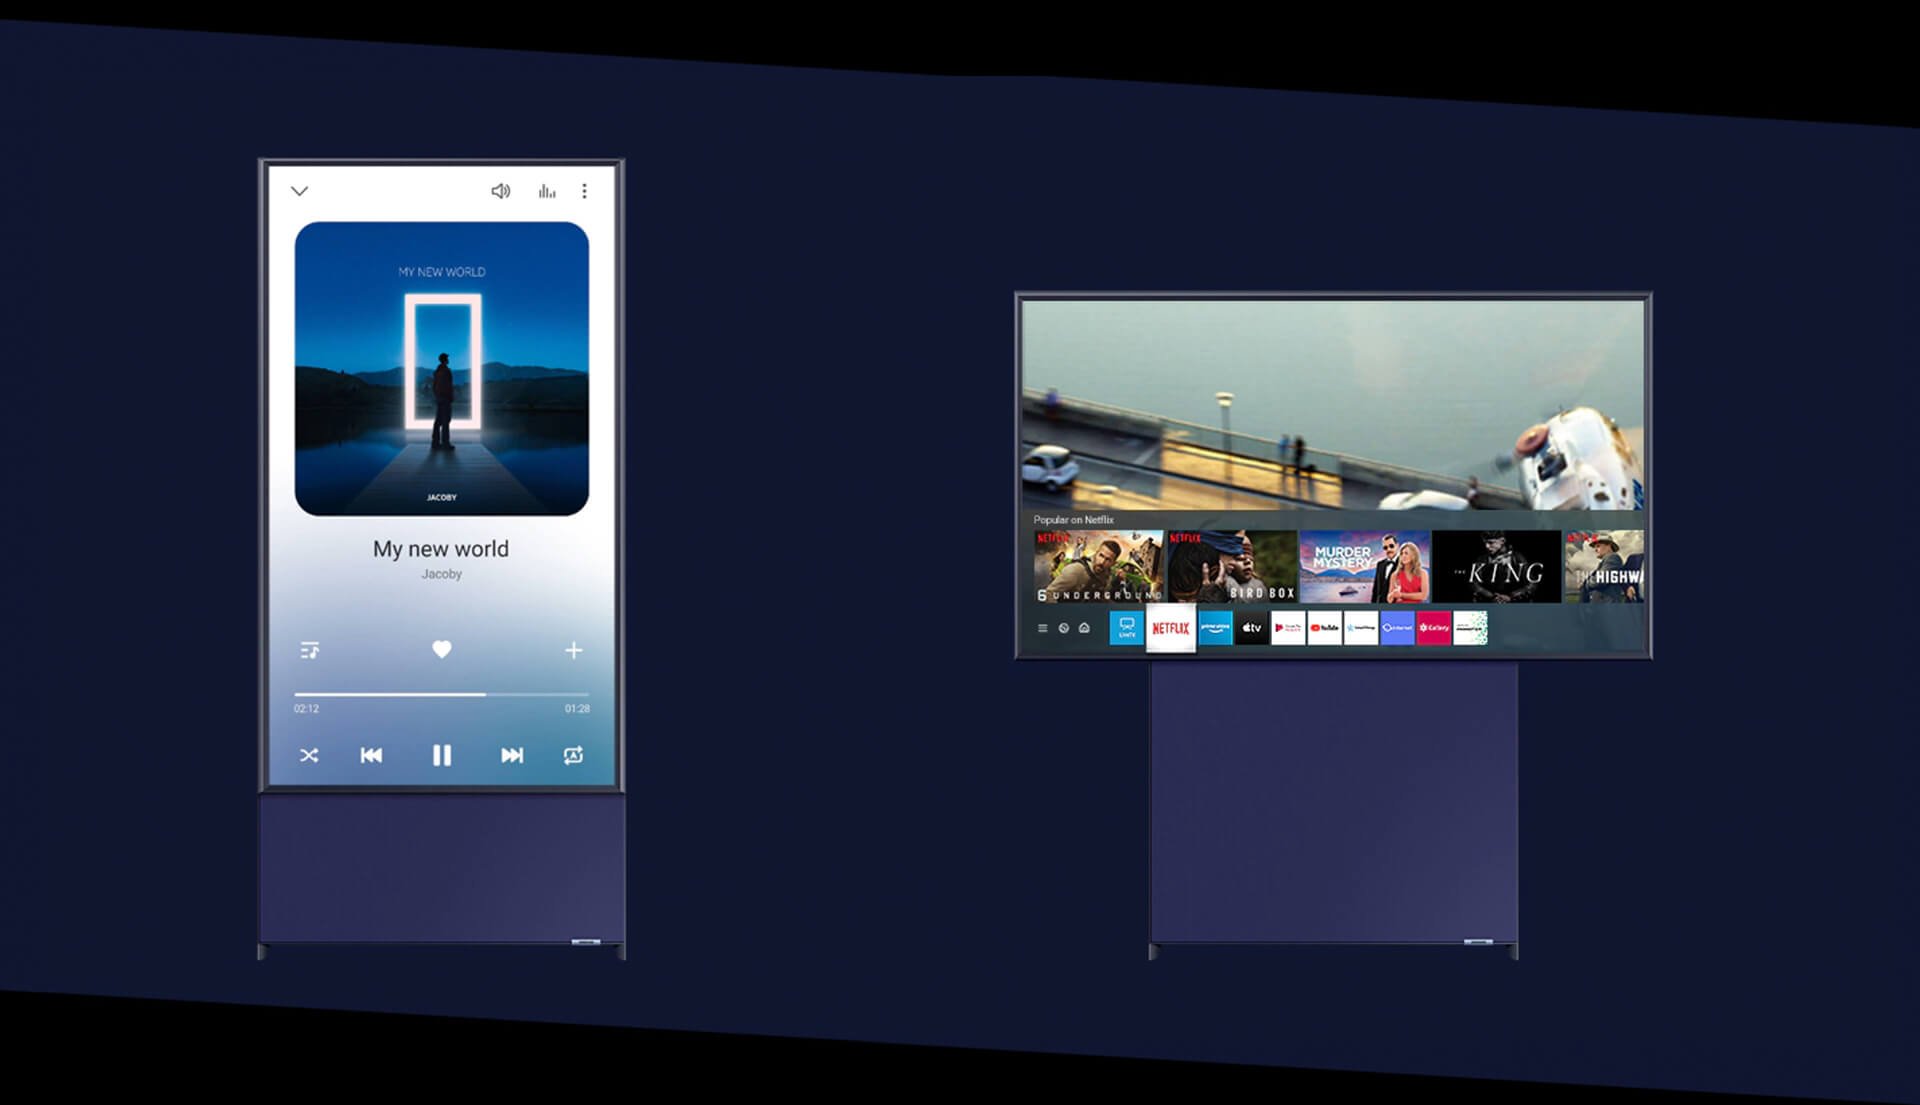
Task: Add song with the plus icon
Action: pos(573,651)
